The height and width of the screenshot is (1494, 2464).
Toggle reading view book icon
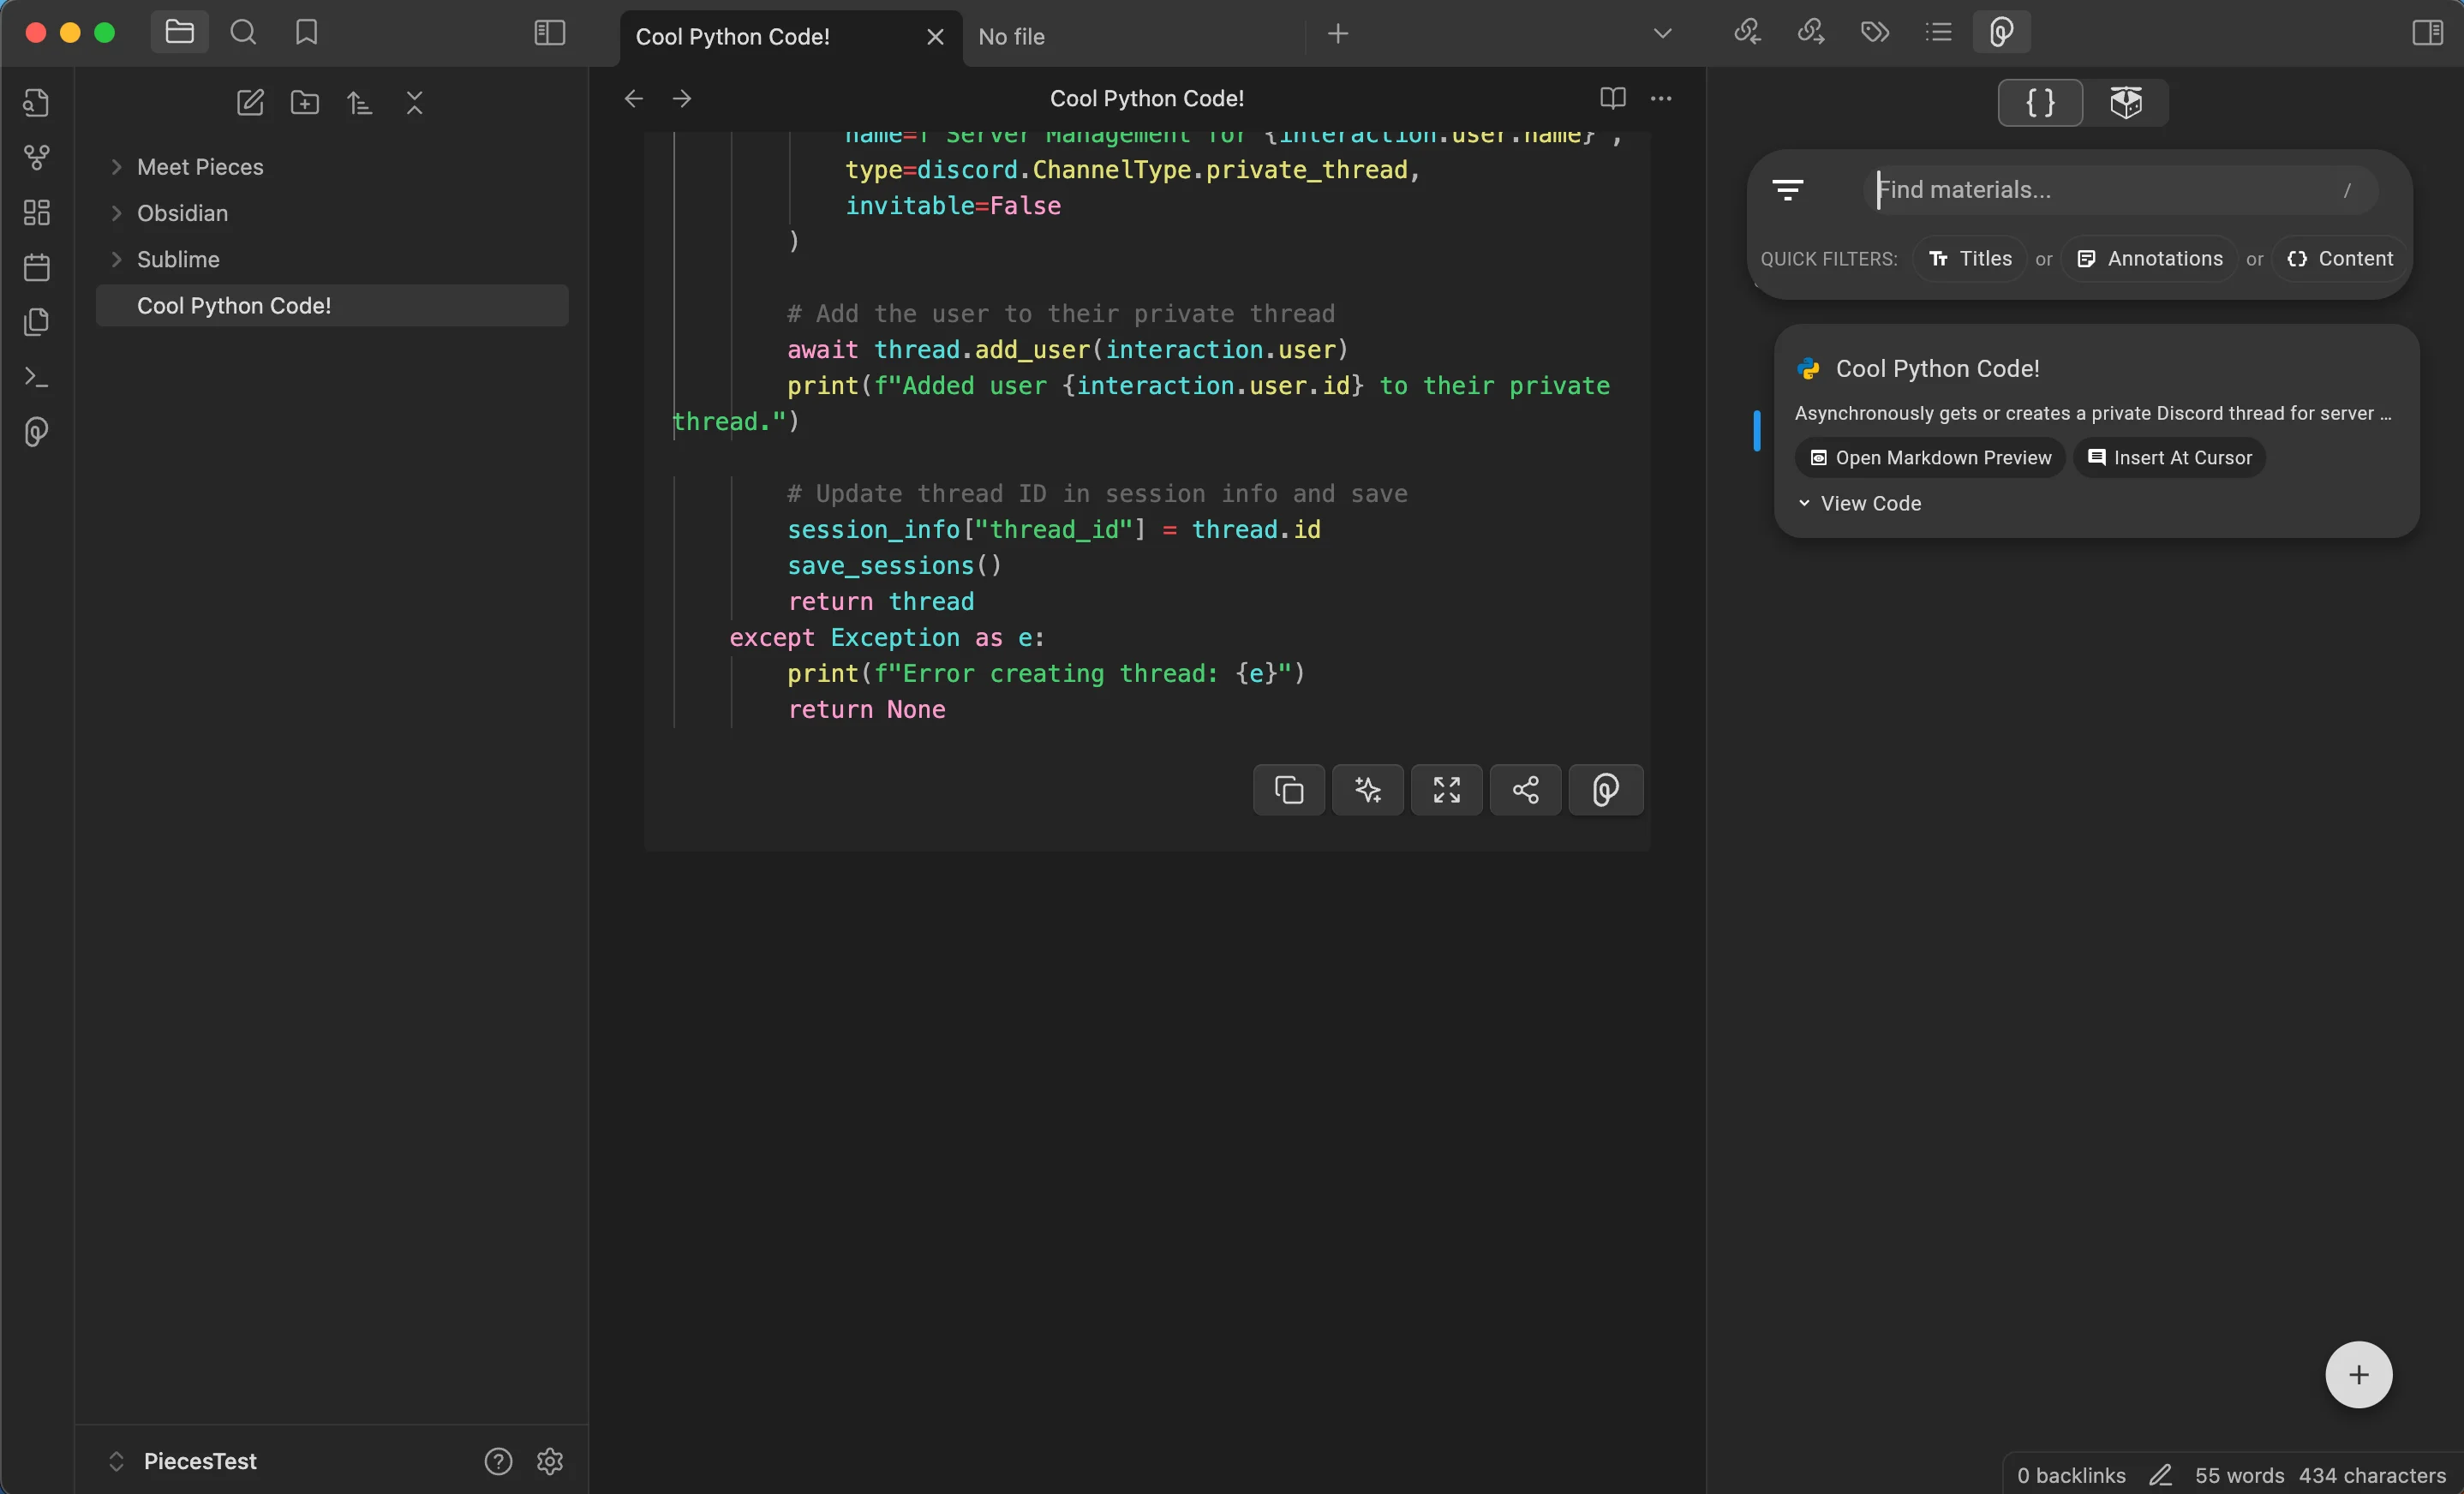(x=1612, y=98)
